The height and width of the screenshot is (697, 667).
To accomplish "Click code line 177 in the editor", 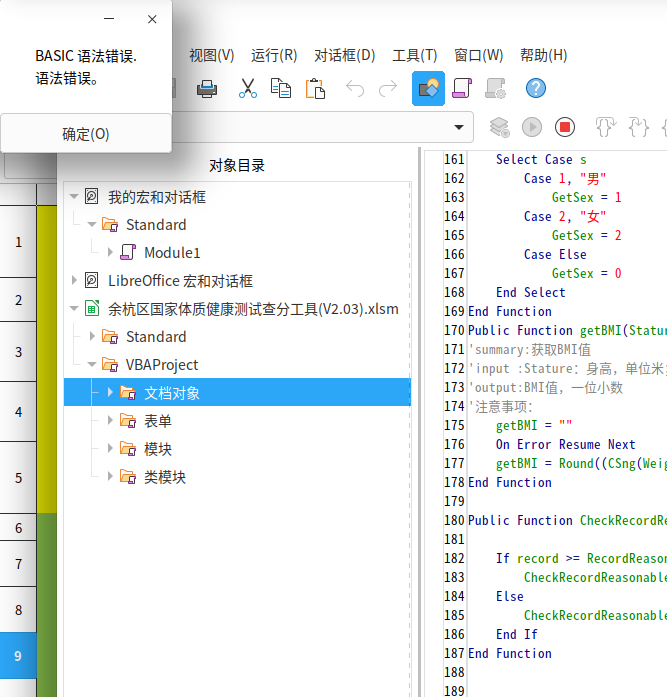I will [x=560, y=463].
